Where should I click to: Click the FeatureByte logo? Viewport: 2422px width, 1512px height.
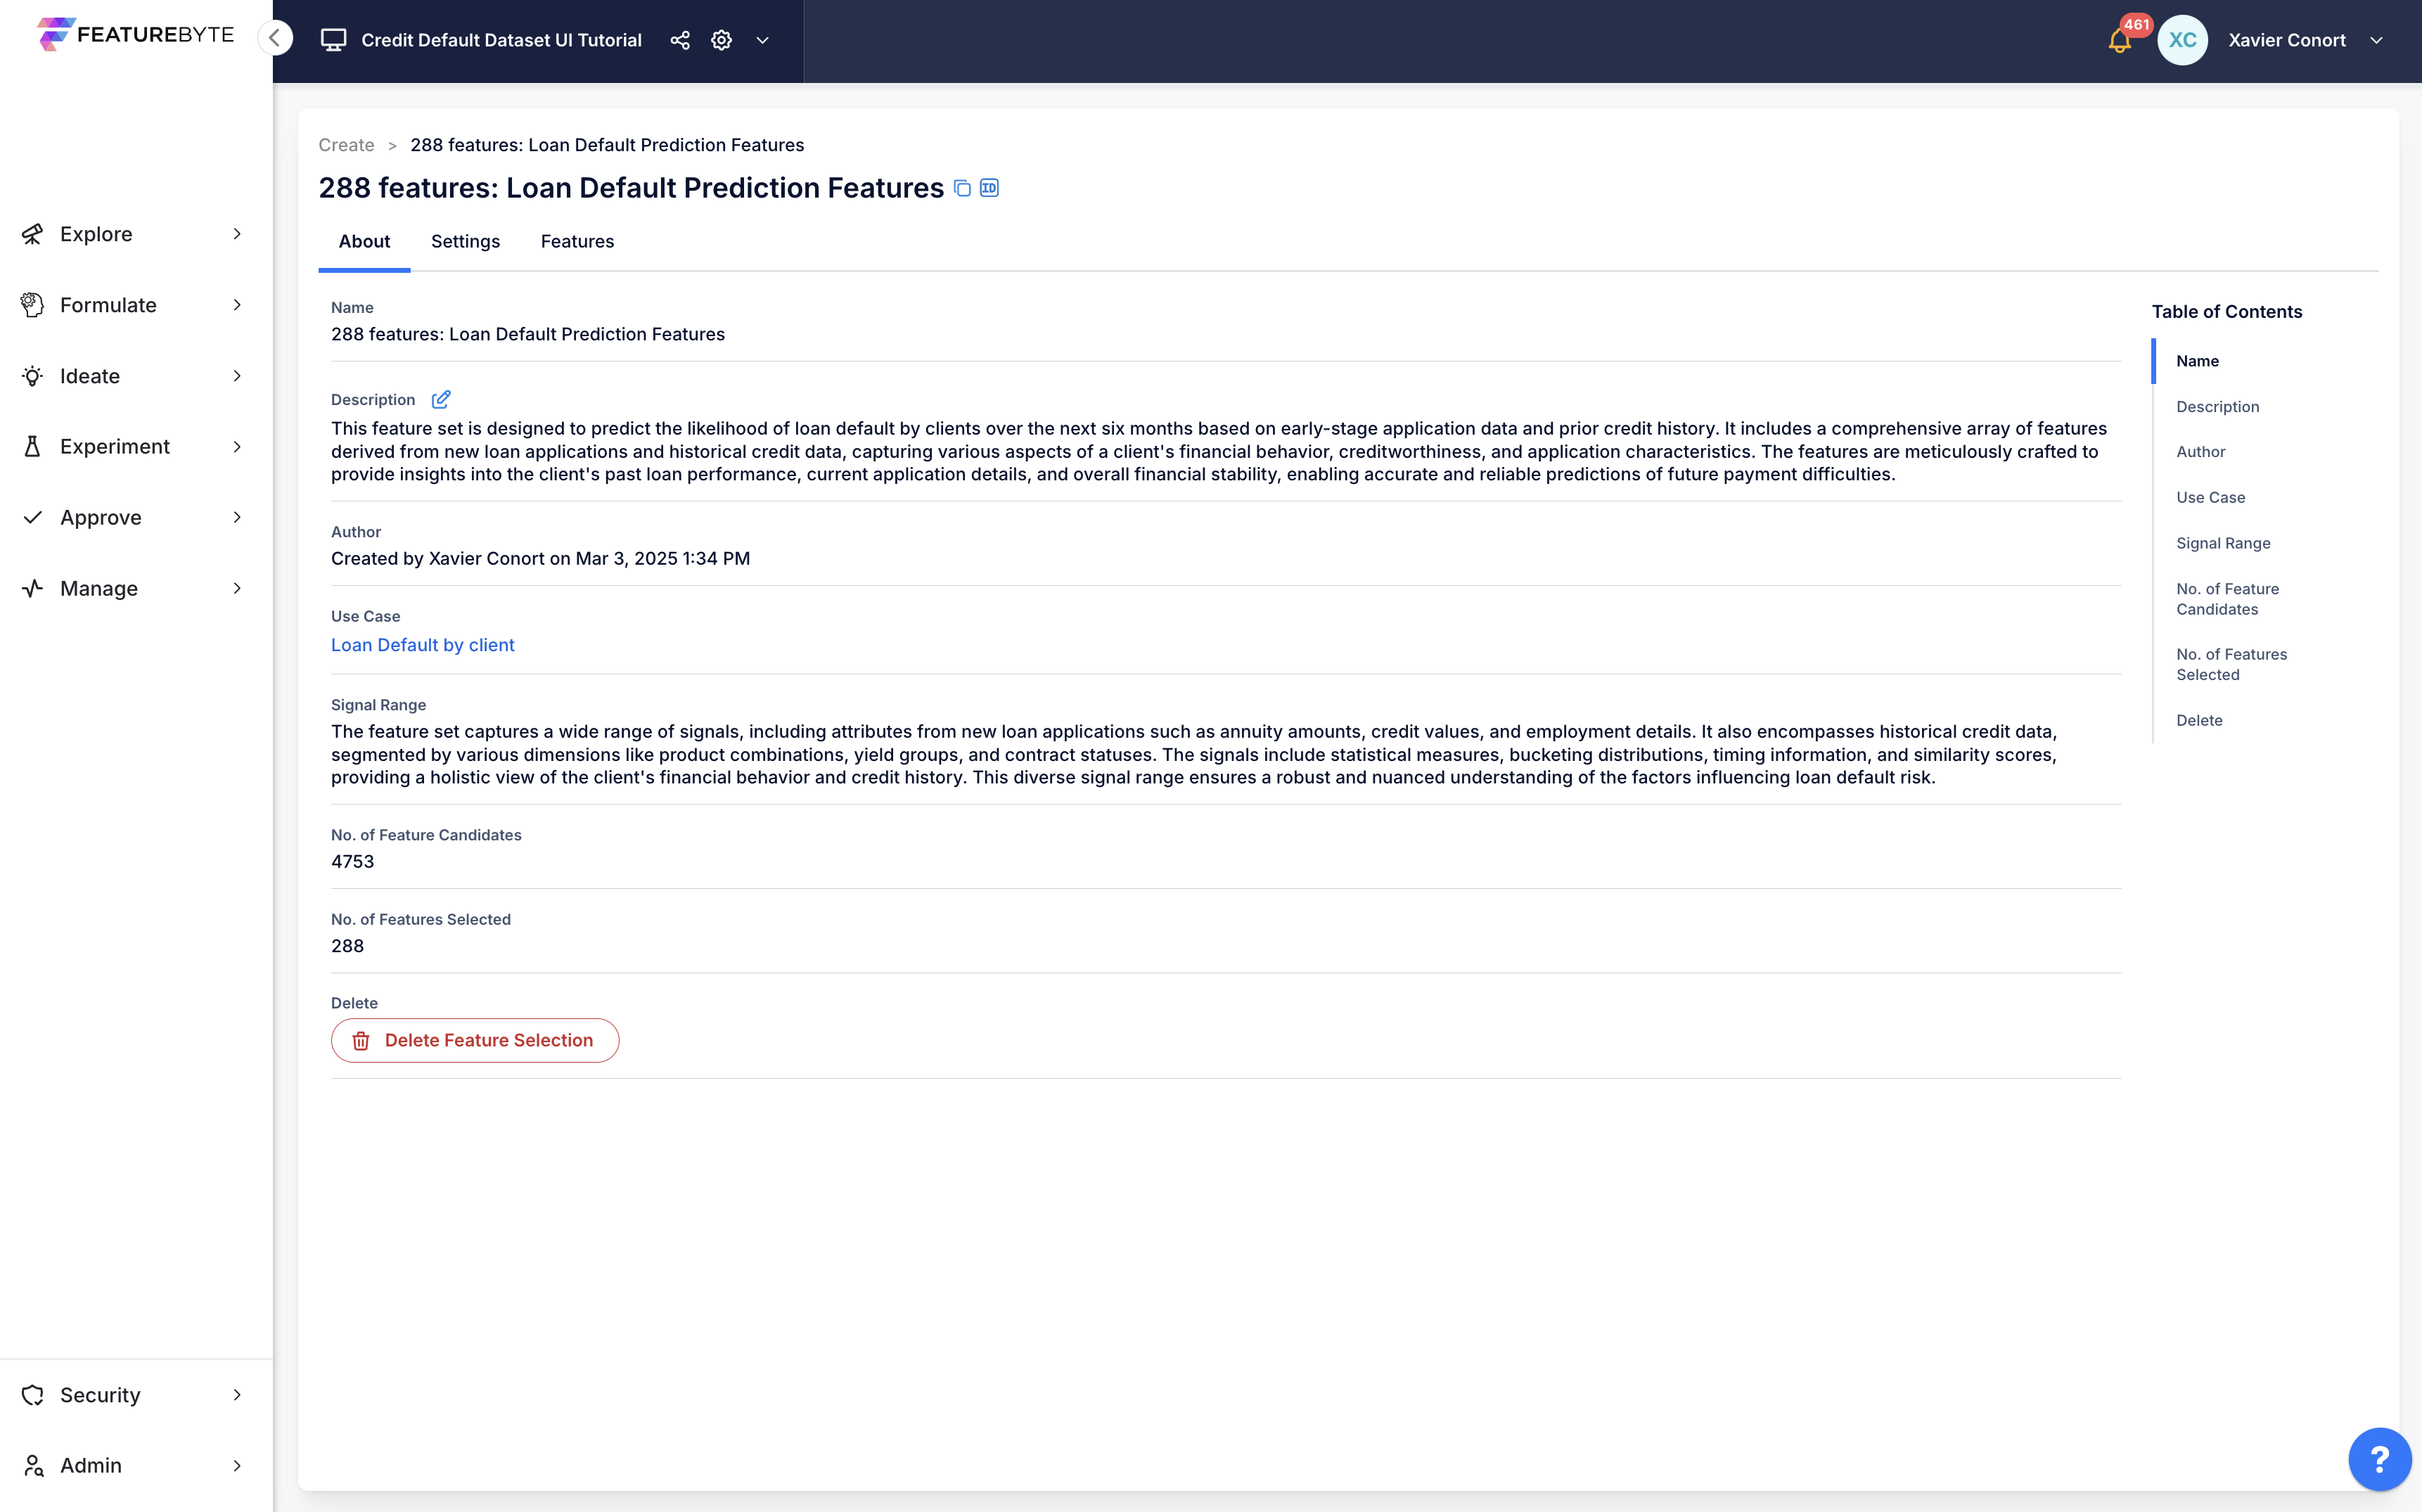[x=135, y=34]
